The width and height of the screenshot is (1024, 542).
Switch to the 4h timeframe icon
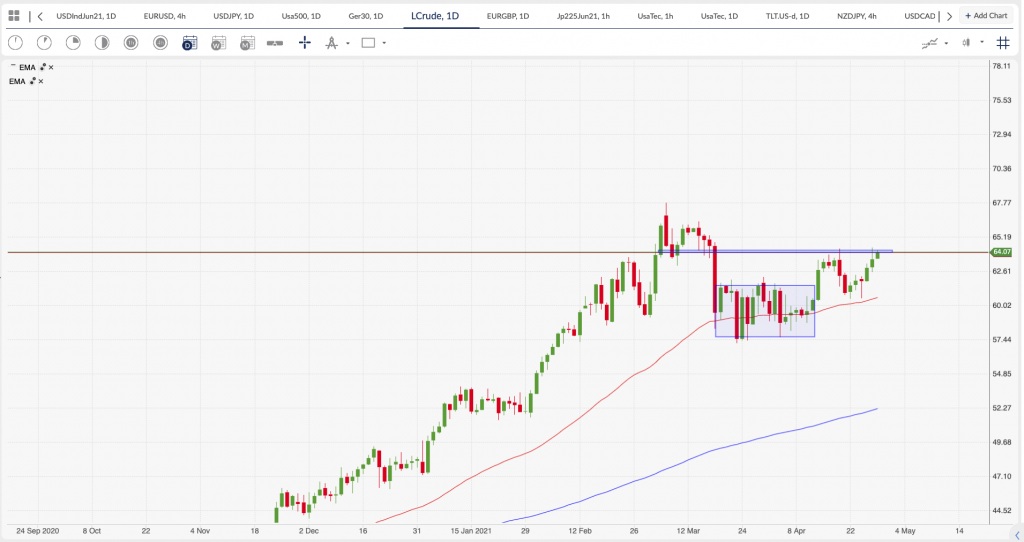(x=160, y=43)
